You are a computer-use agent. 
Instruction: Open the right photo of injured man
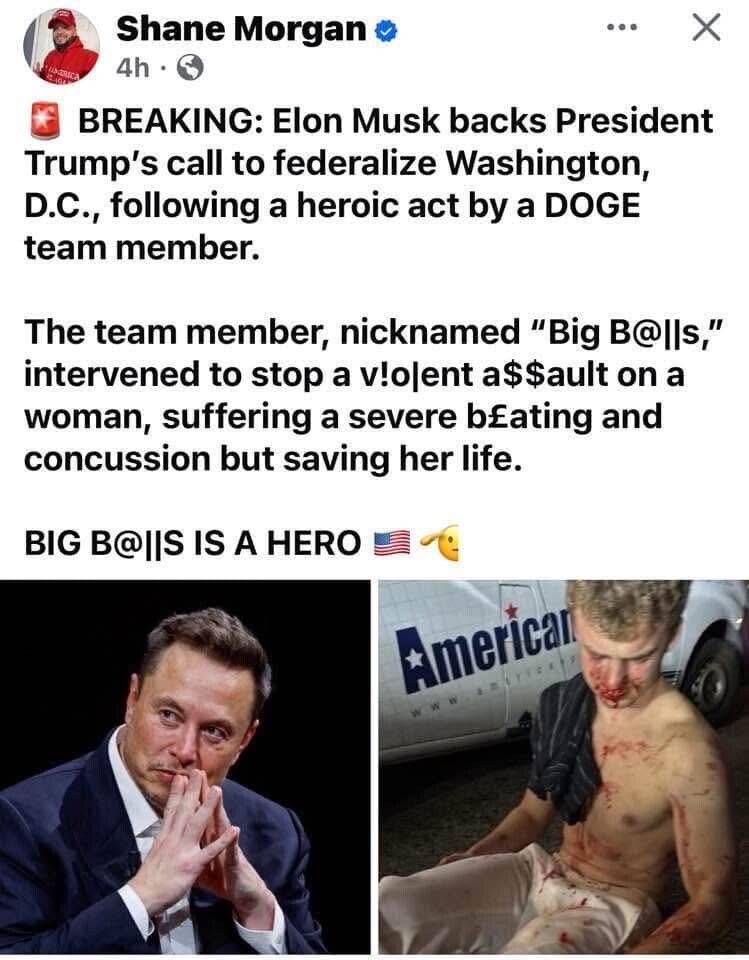(x=563, y=767)
